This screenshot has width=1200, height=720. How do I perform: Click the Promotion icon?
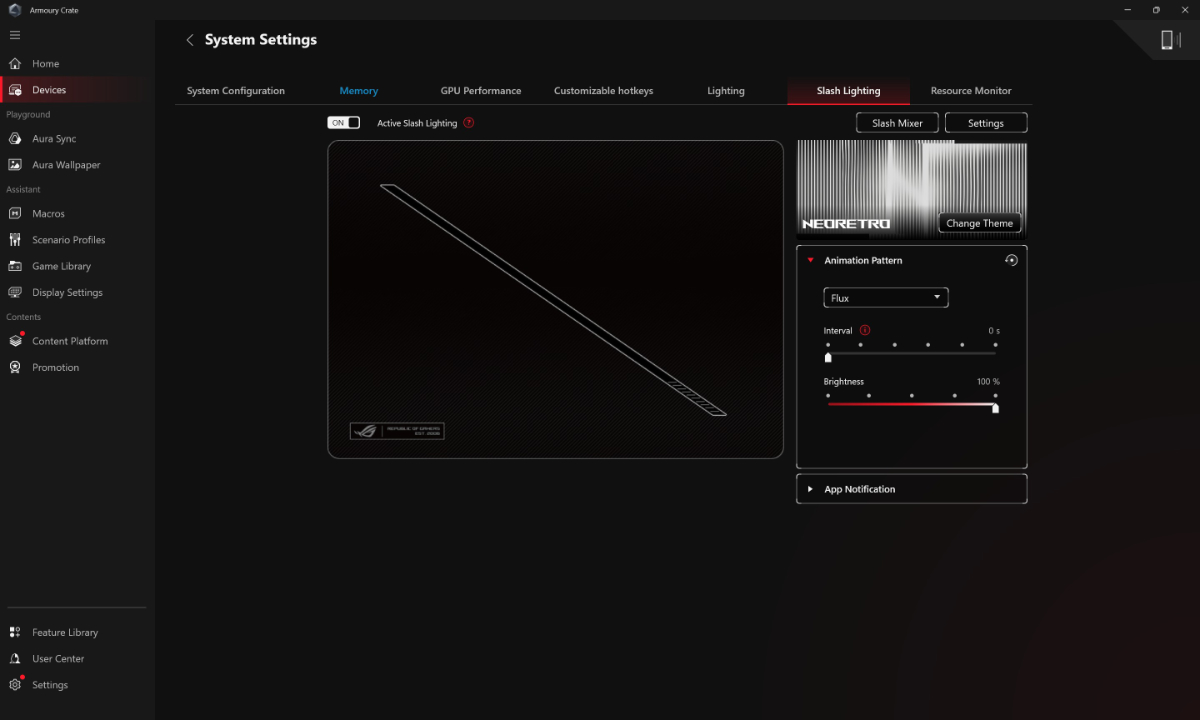[15, 367]
